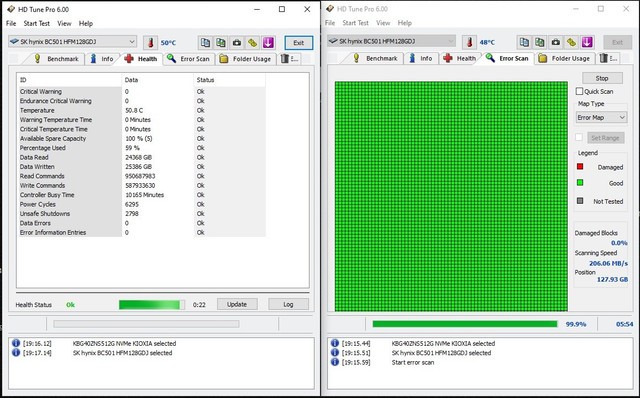Click Scanning Speed value 206.06 MB/s
The width and height of the screenshot is (640, 398).
[x=608, y=263]
